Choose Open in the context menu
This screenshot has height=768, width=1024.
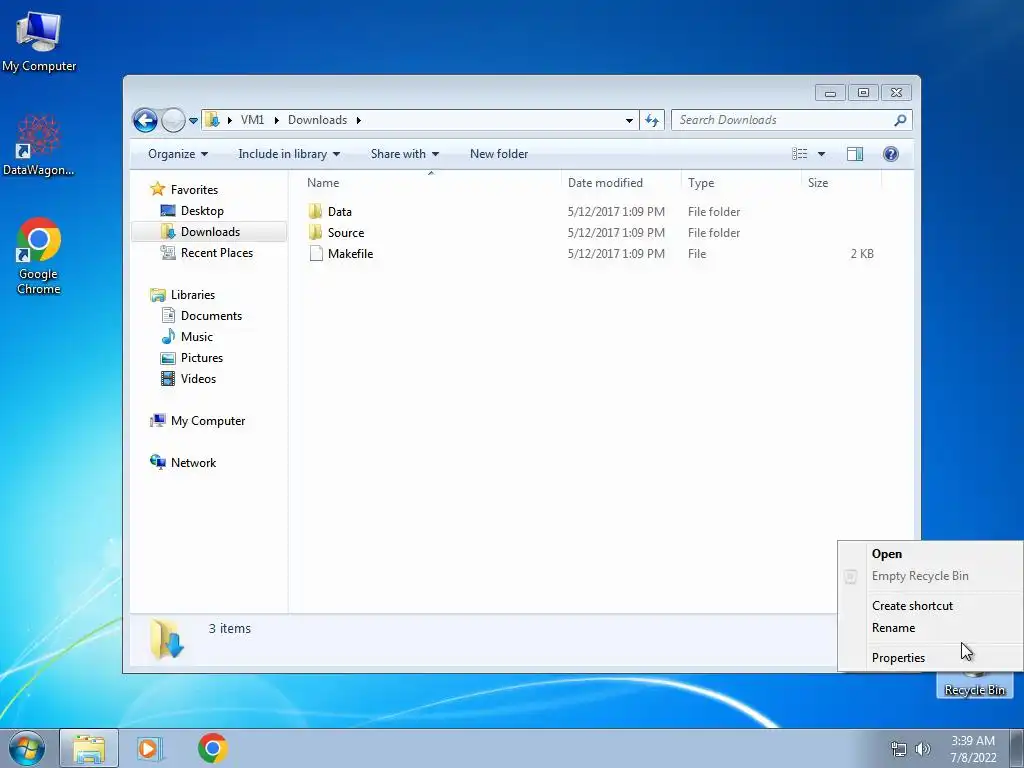click(x=930, y=554)
